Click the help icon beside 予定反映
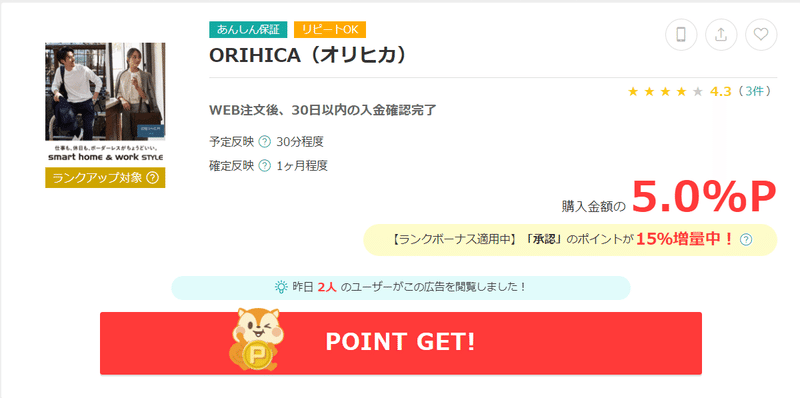The width and height of the screenshot is (800, 398). (264, 142)
